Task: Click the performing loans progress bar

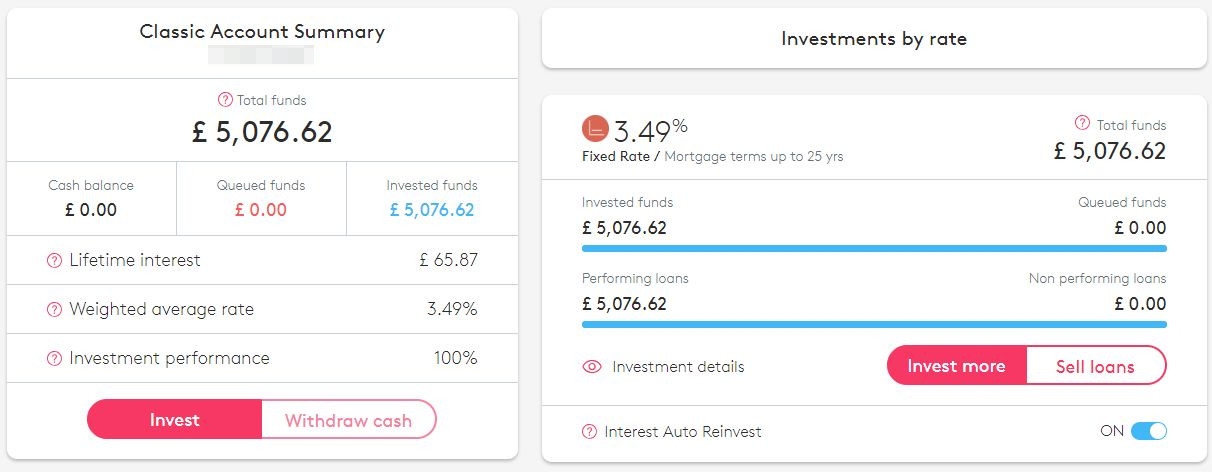Action: click(x=874, y=324)
